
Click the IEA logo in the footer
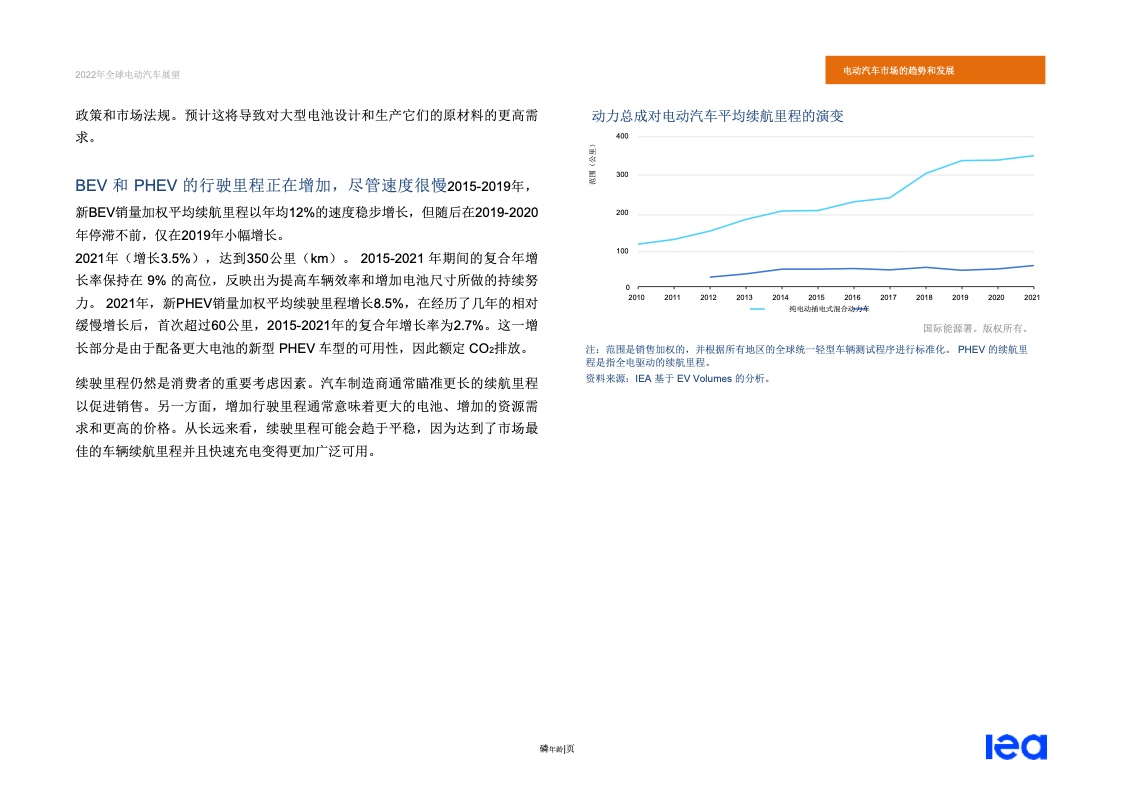click(1015, 747)
